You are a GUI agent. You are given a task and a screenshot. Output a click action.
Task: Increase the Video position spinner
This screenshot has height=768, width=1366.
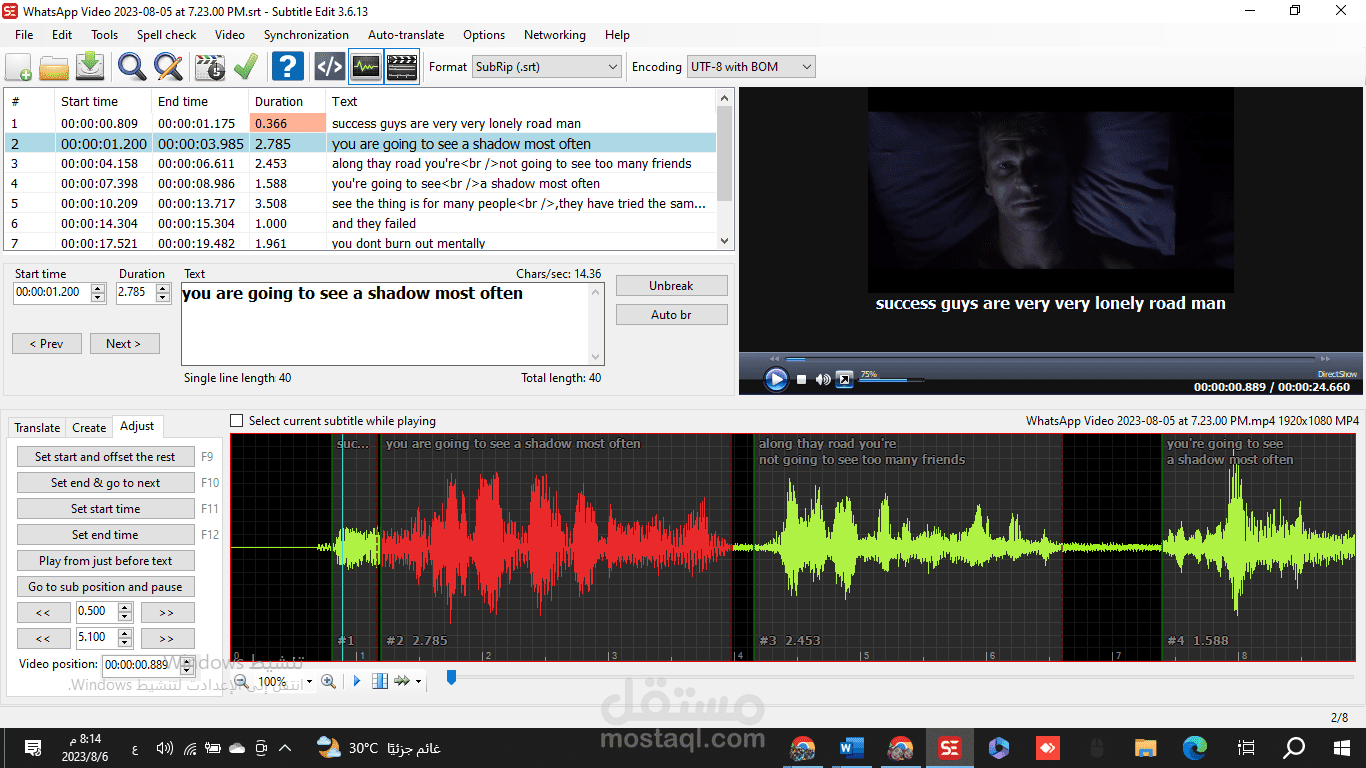(185, 659)
